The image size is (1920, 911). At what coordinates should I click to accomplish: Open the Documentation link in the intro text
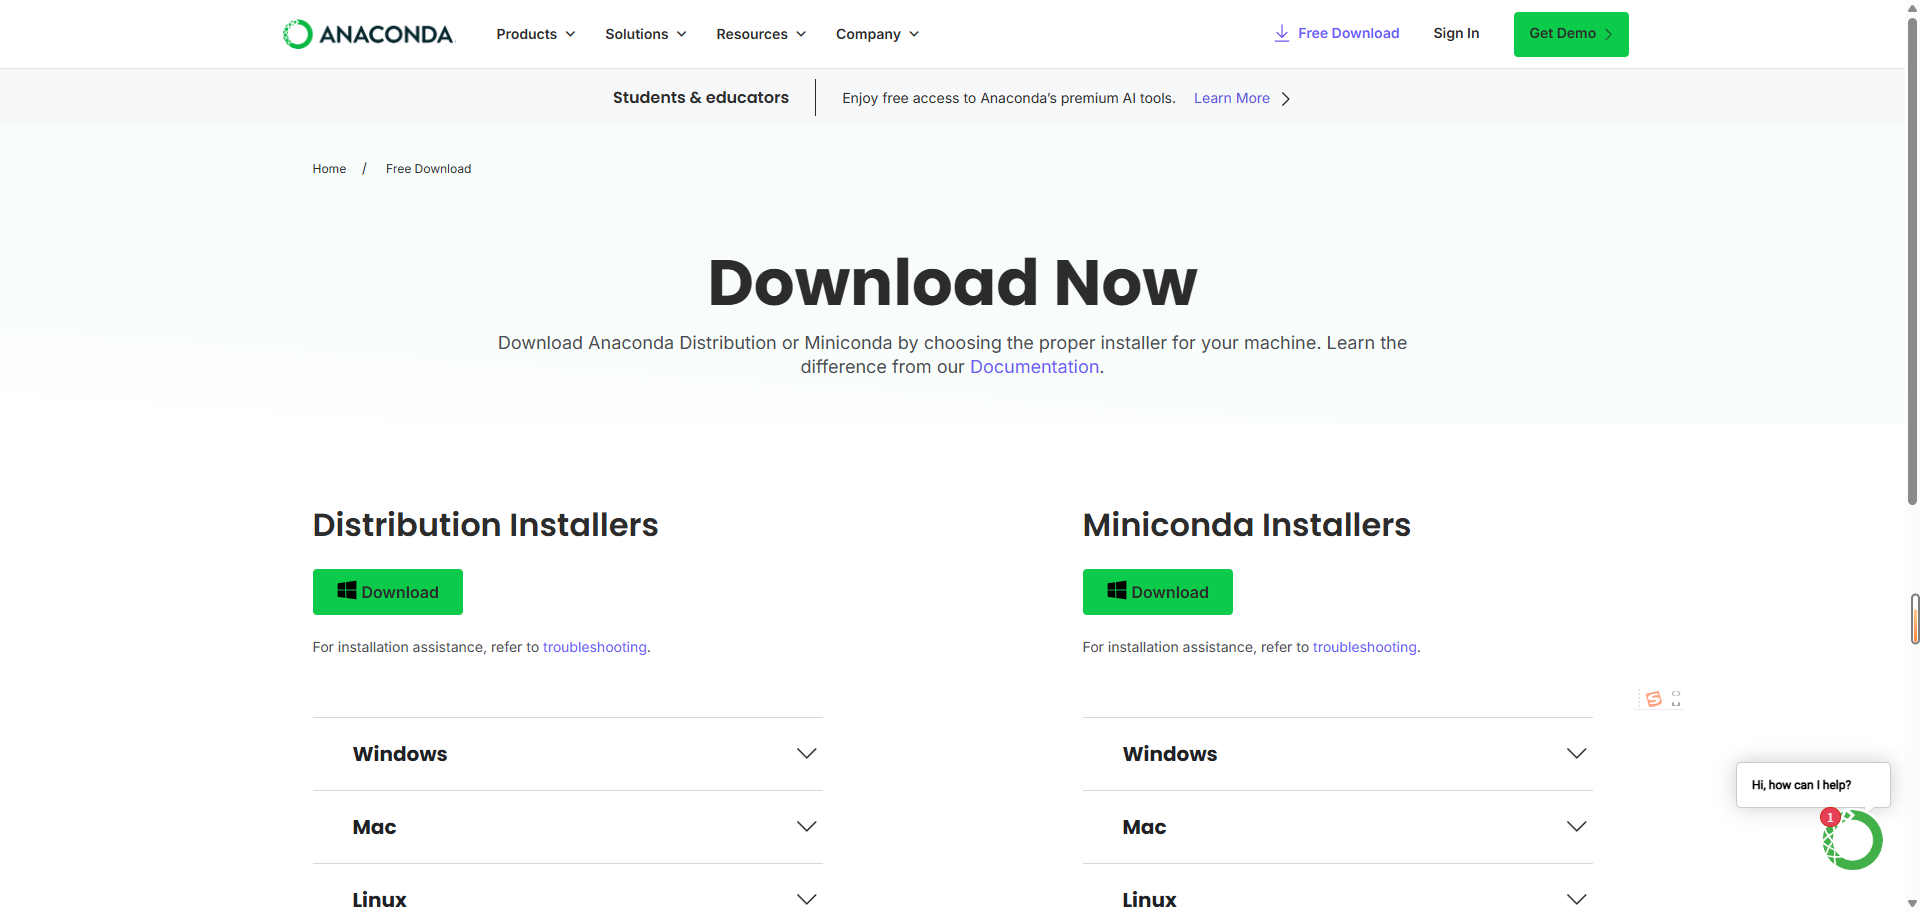click(1034, 367)
